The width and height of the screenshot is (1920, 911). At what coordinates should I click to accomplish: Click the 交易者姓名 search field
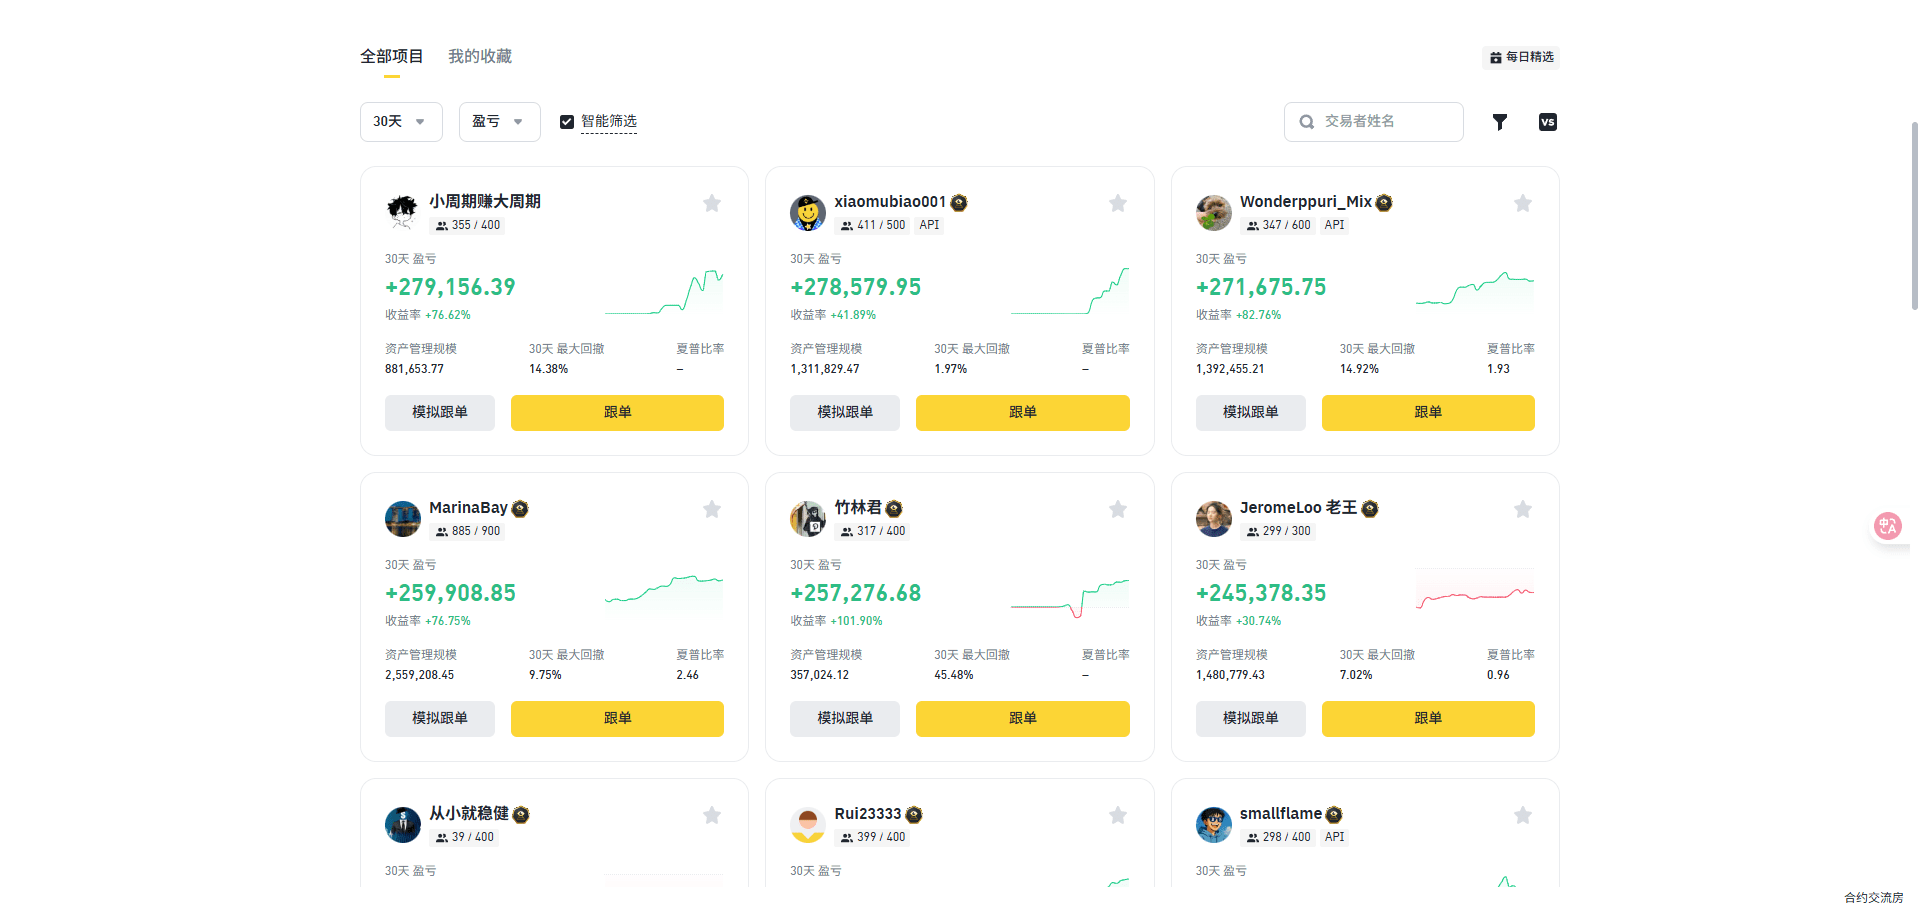pos(1373,122)
